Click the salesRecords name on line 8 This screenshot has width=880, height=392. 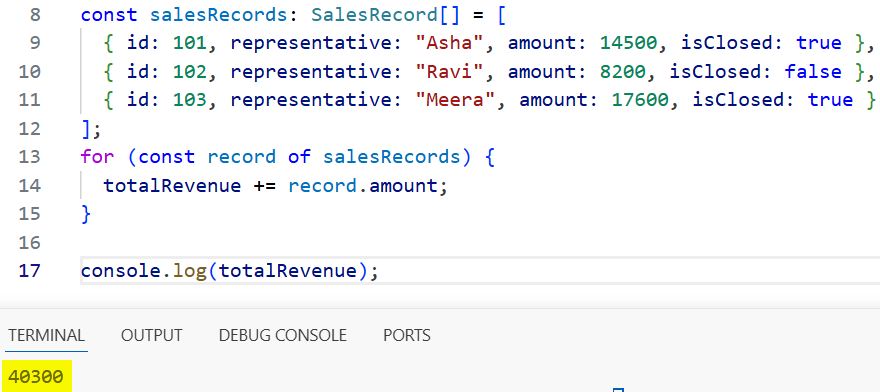[x=219, y=15]
